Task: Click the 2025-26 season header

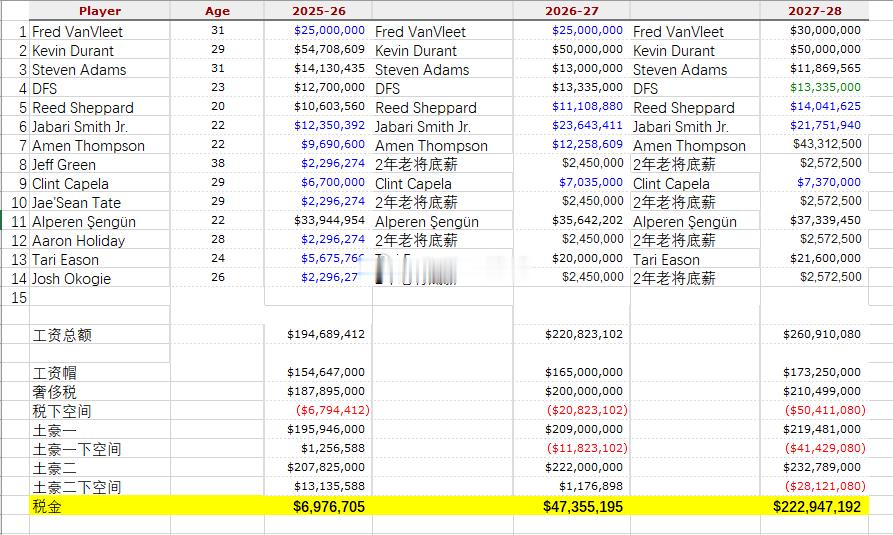Action: point(318,11)
